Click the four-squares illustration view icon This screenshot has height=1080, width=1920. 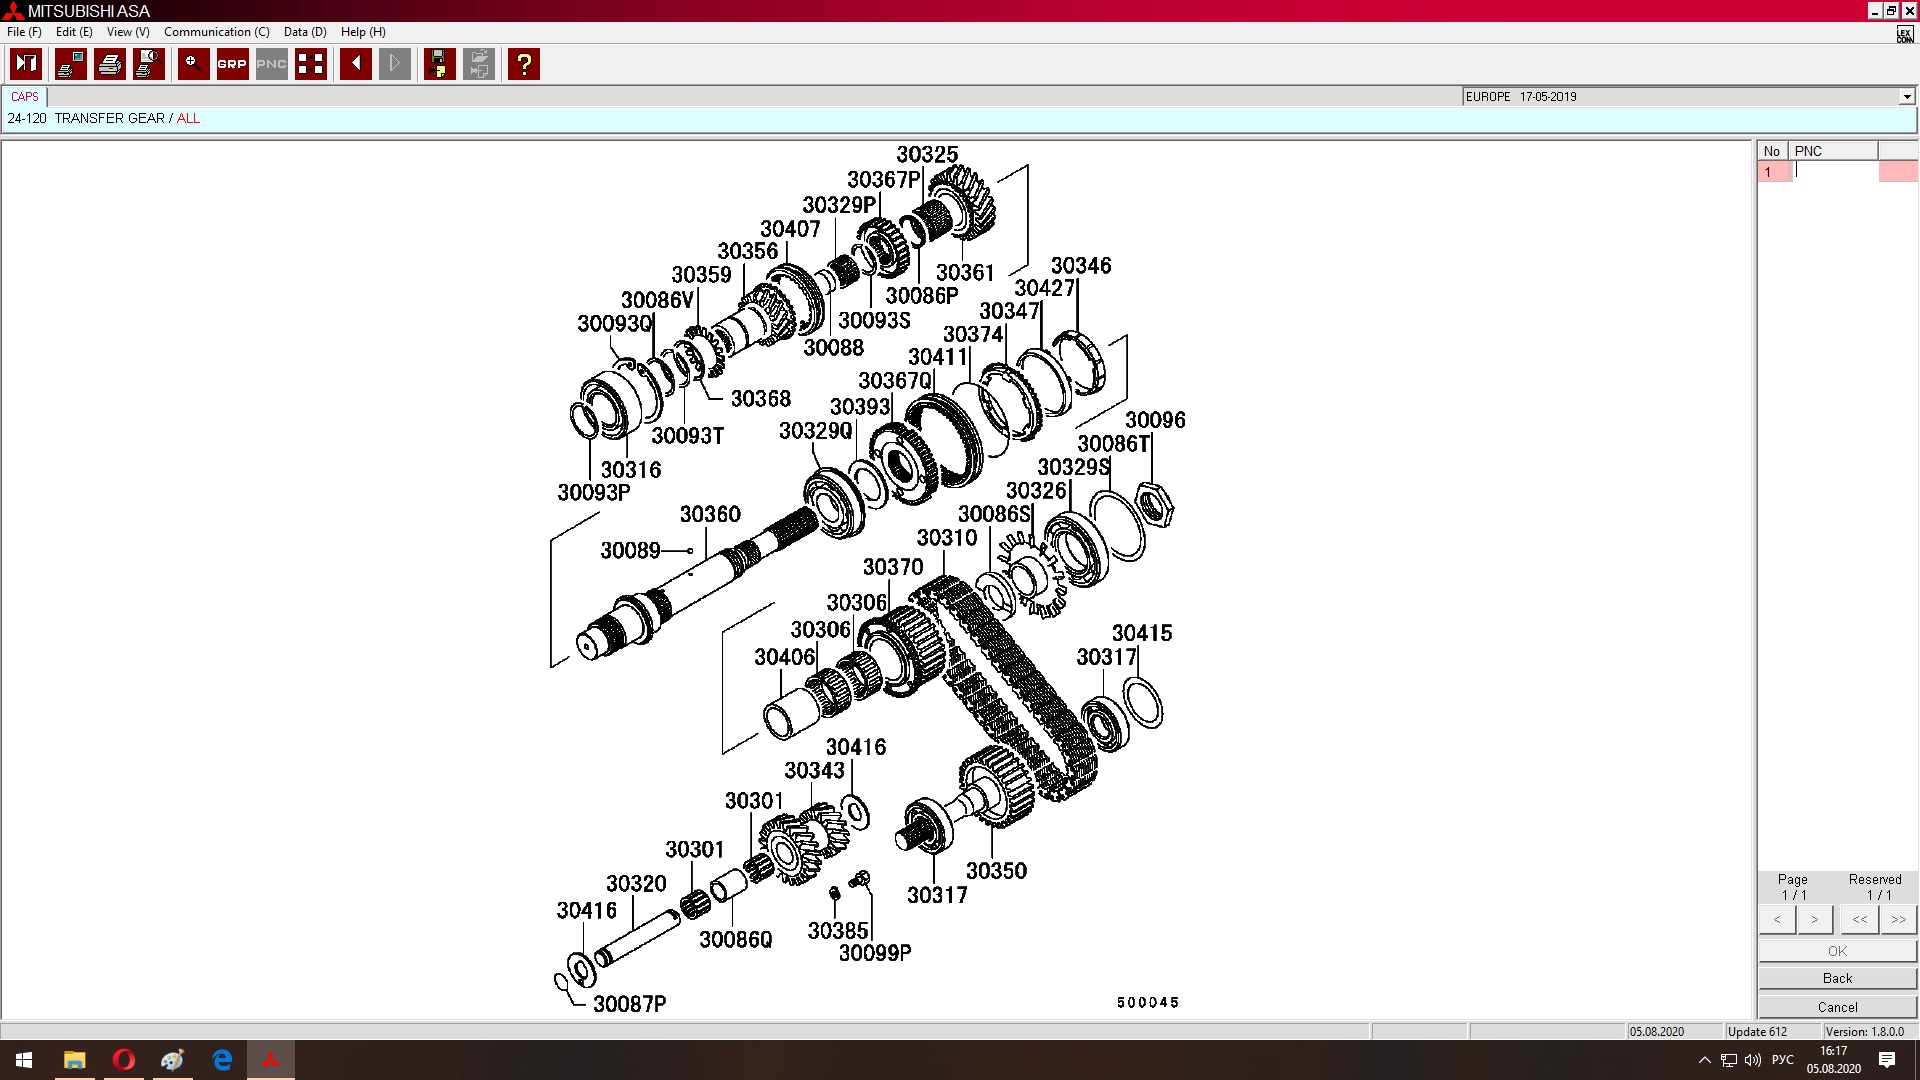click(x=311, y=64)
